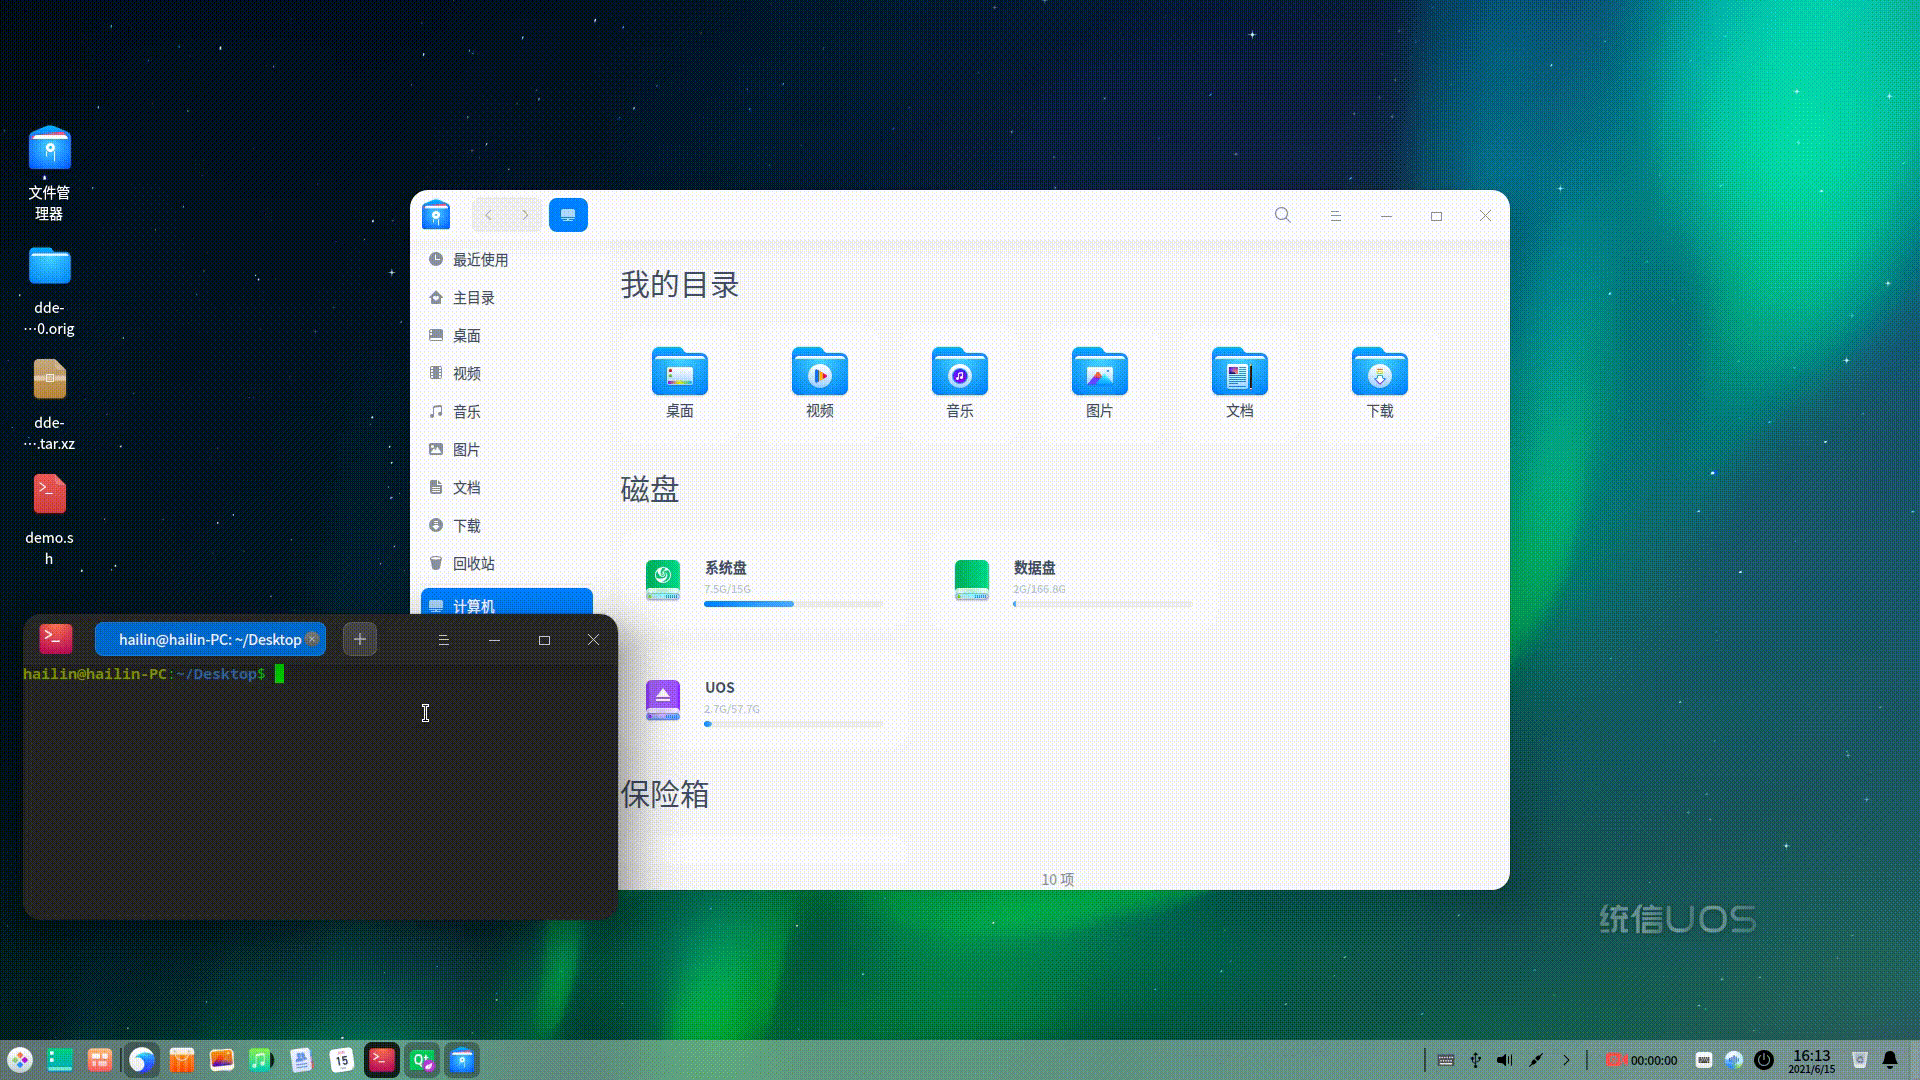This screenshot has height=1080, width=1920.
Task: Expand the tray plugins arrow
Action: point(1566,1060)
